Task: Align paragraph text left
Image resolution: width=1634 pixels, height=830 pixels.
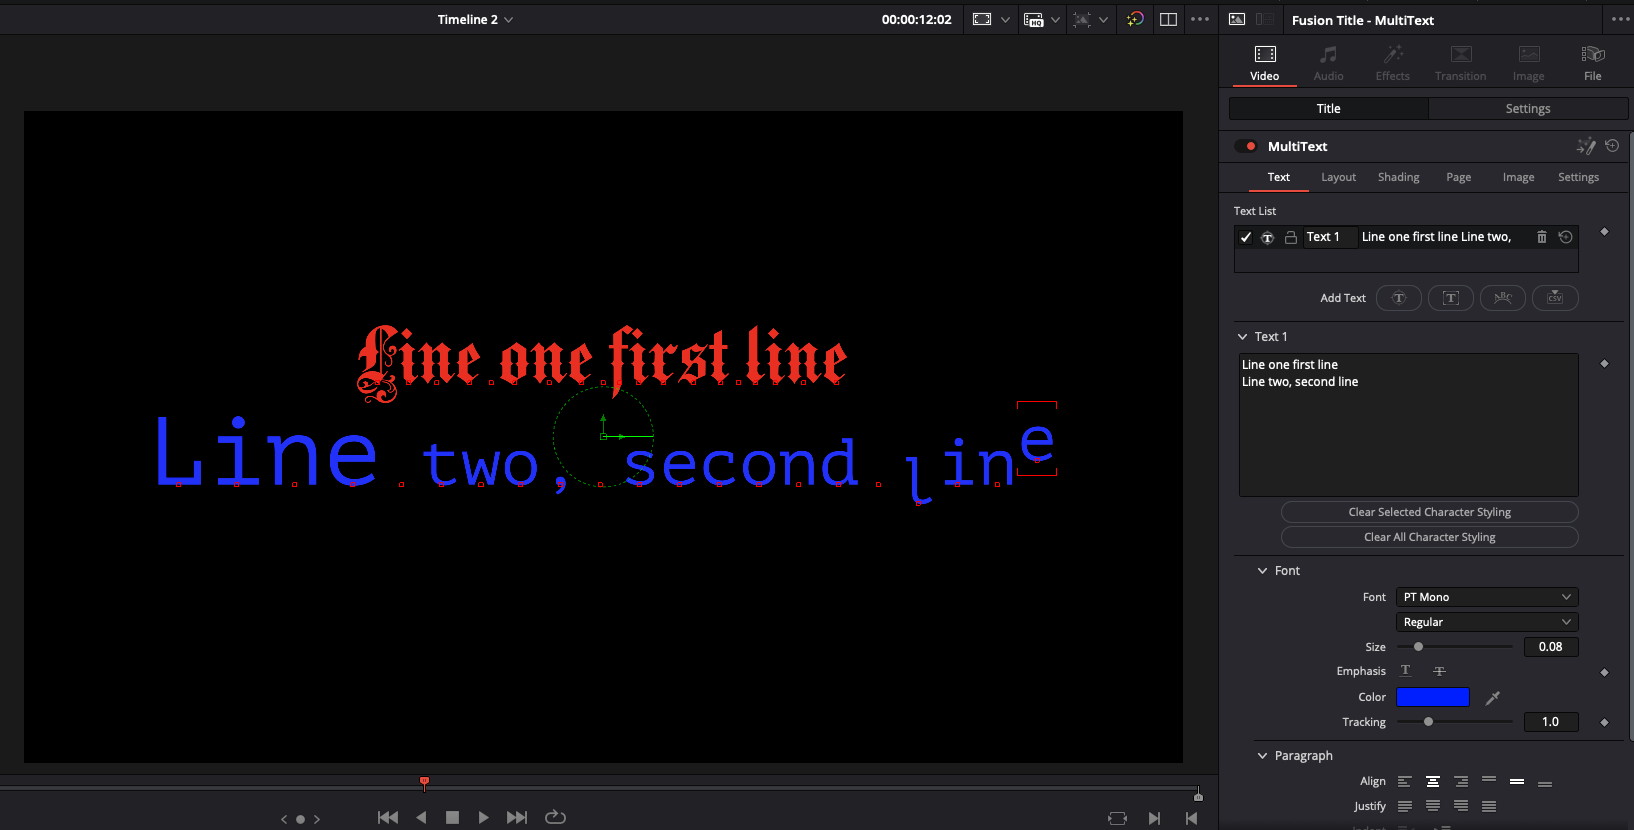Action: click(1405, 781)
